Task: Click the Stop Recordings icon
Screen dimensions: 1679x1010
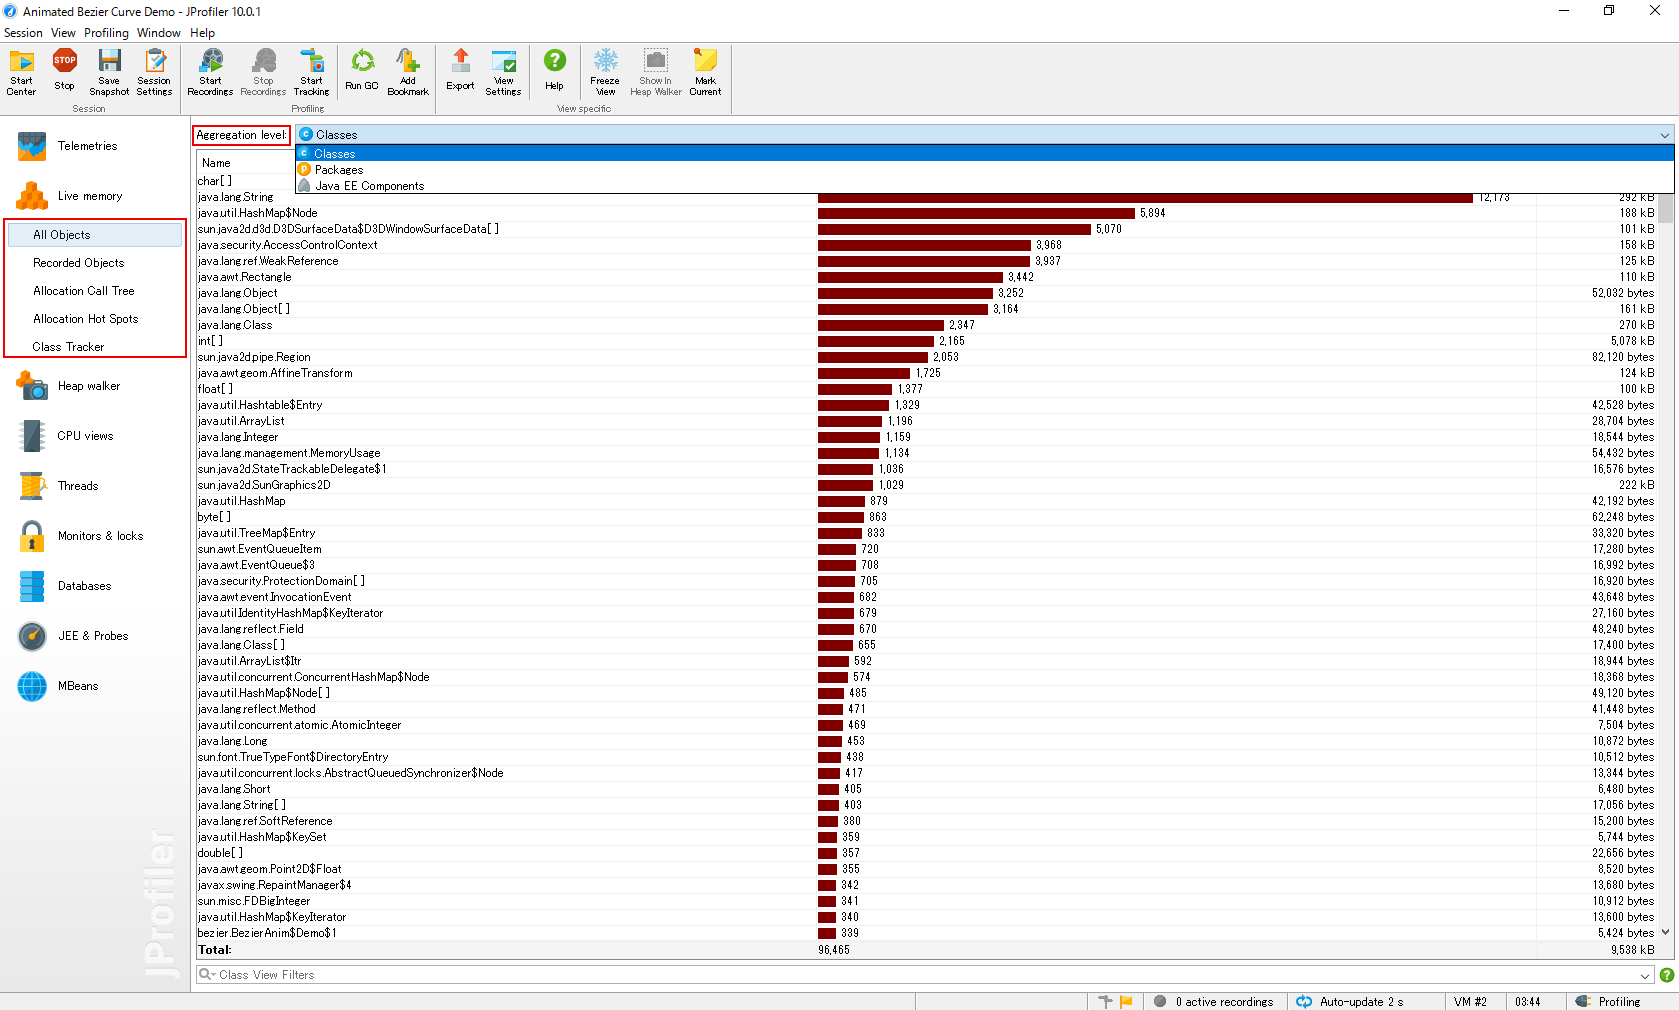Action: point(263,72)
